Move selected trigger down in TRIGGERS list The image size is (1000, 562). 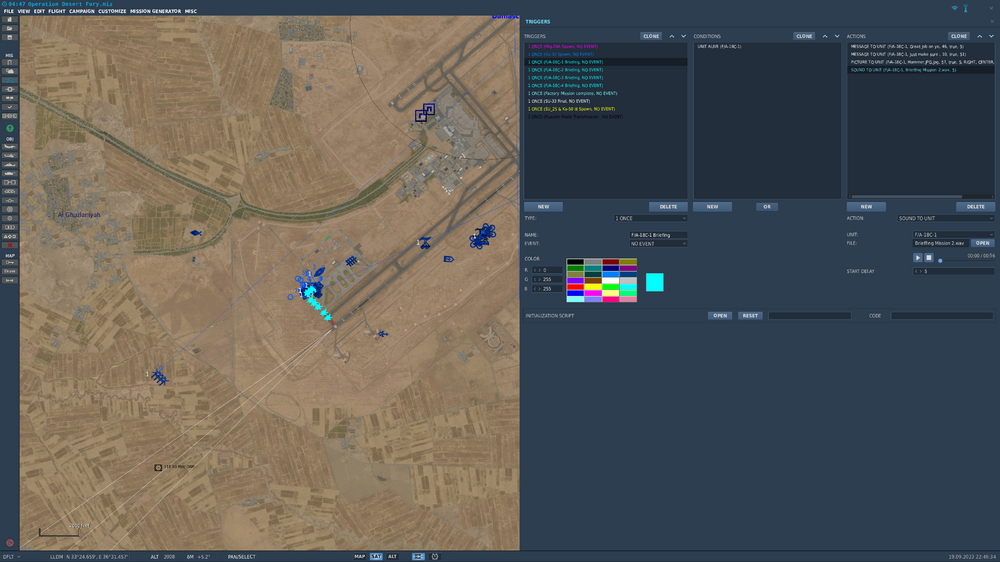click(684, 36)
